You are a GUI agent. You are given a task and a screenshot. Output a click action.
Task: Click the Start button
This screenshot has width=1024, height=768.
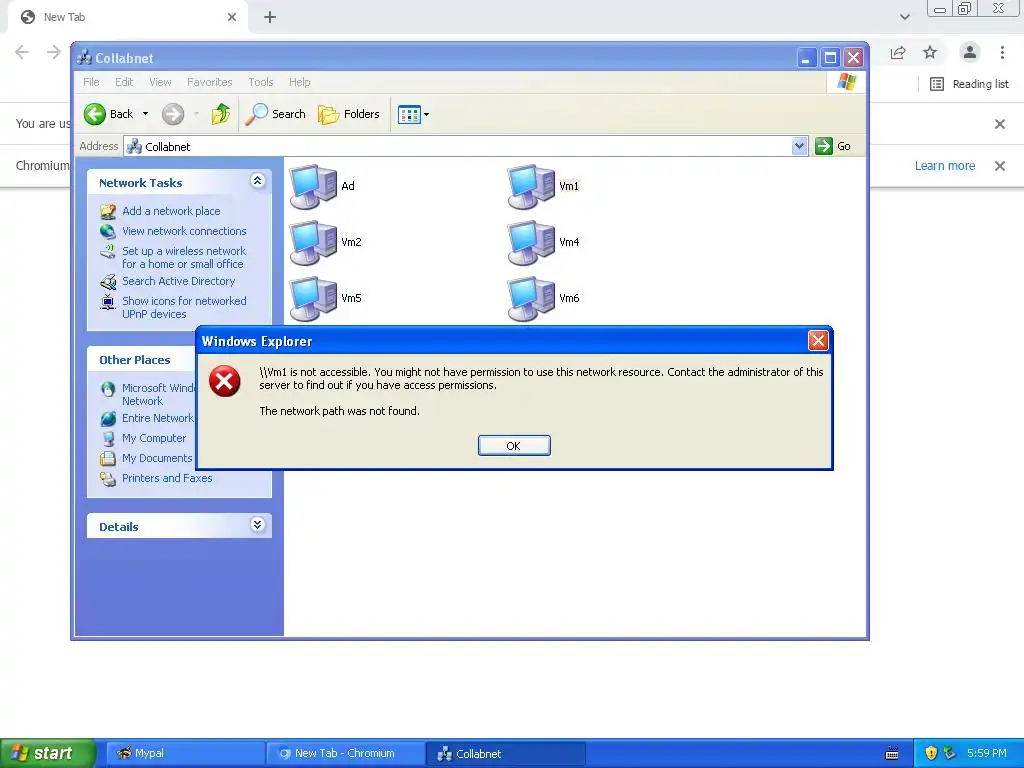pos(48,753)
